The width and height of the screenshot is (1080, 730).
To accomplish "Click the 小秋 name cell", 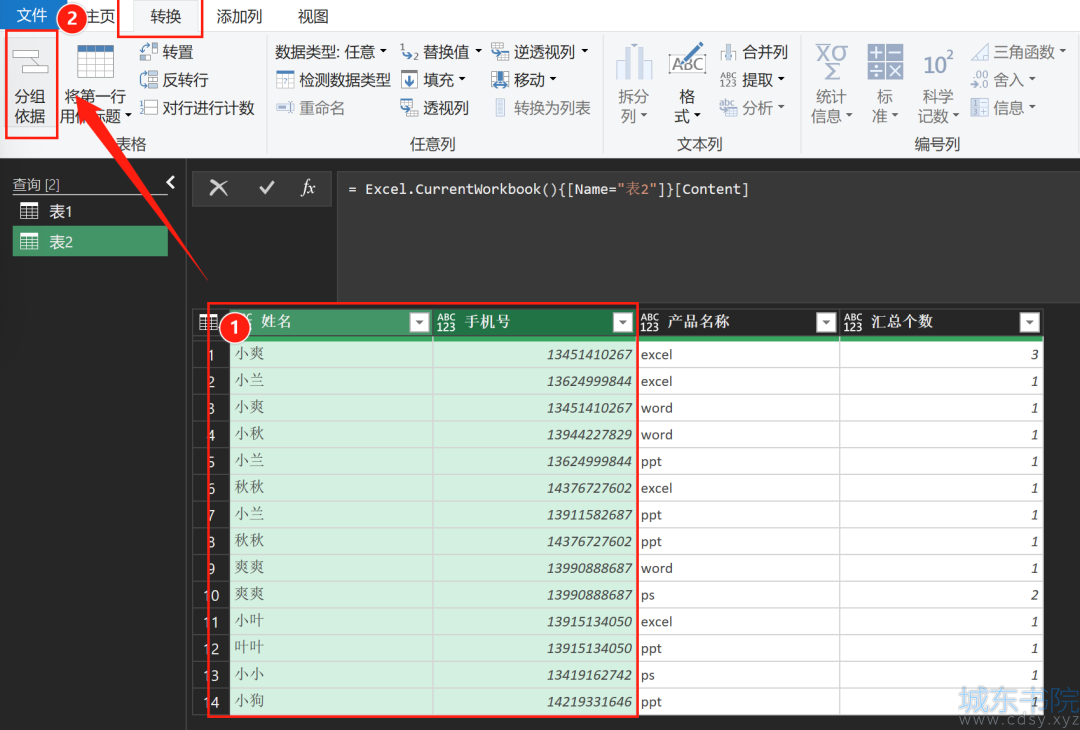I will tap(331, 435).
